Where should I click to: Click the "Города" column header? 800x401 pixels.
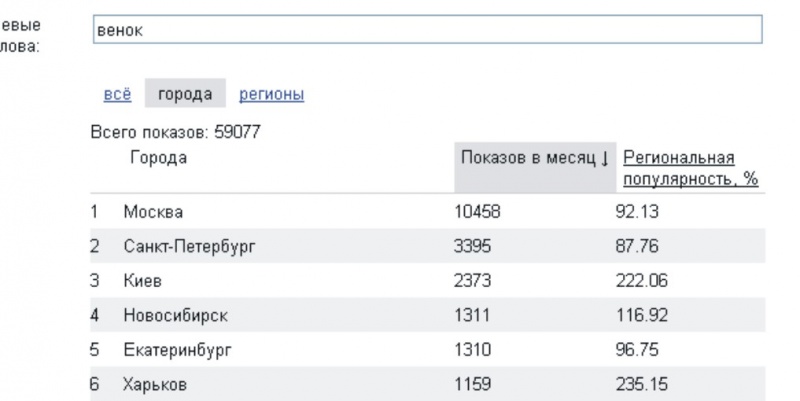[x=158, y=158]
